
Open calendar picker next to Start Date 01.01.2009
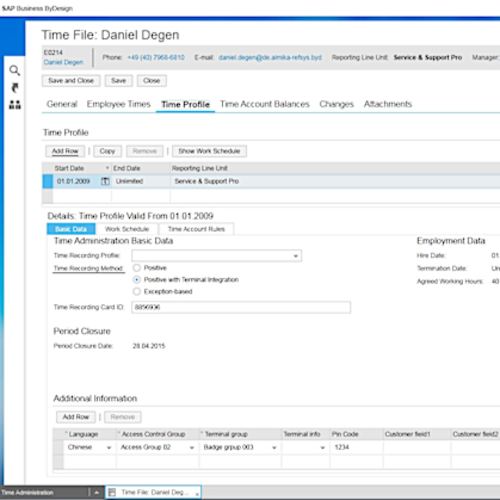point(105,181)
